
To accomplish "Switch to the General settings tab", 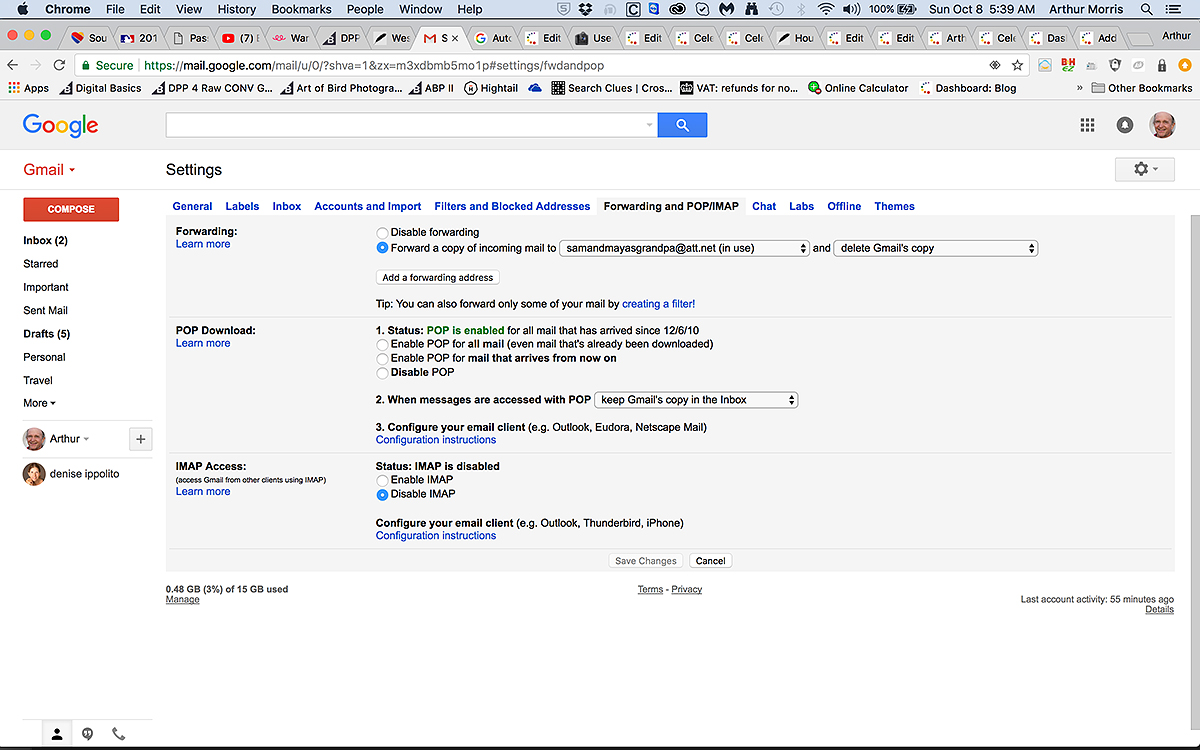I will coord(192,206).
